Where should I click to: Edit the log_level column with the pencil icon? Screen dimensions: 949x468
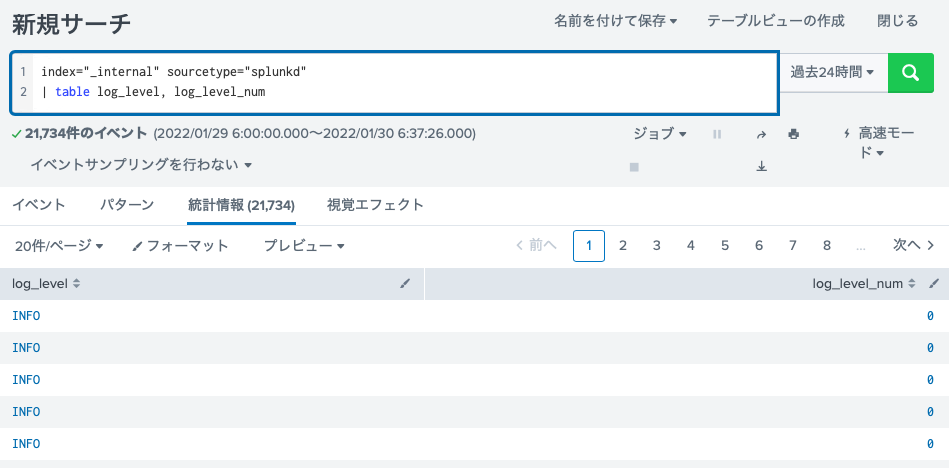[x=405, y=283]
